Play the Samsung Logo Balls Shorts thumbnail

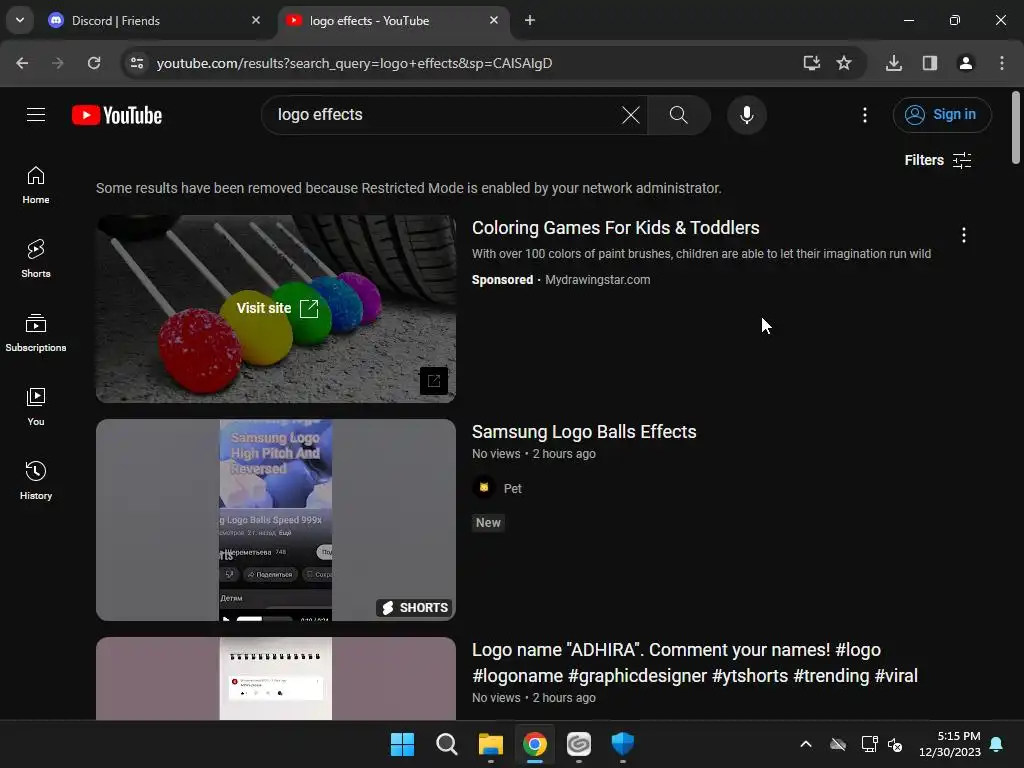click(276, 520)
